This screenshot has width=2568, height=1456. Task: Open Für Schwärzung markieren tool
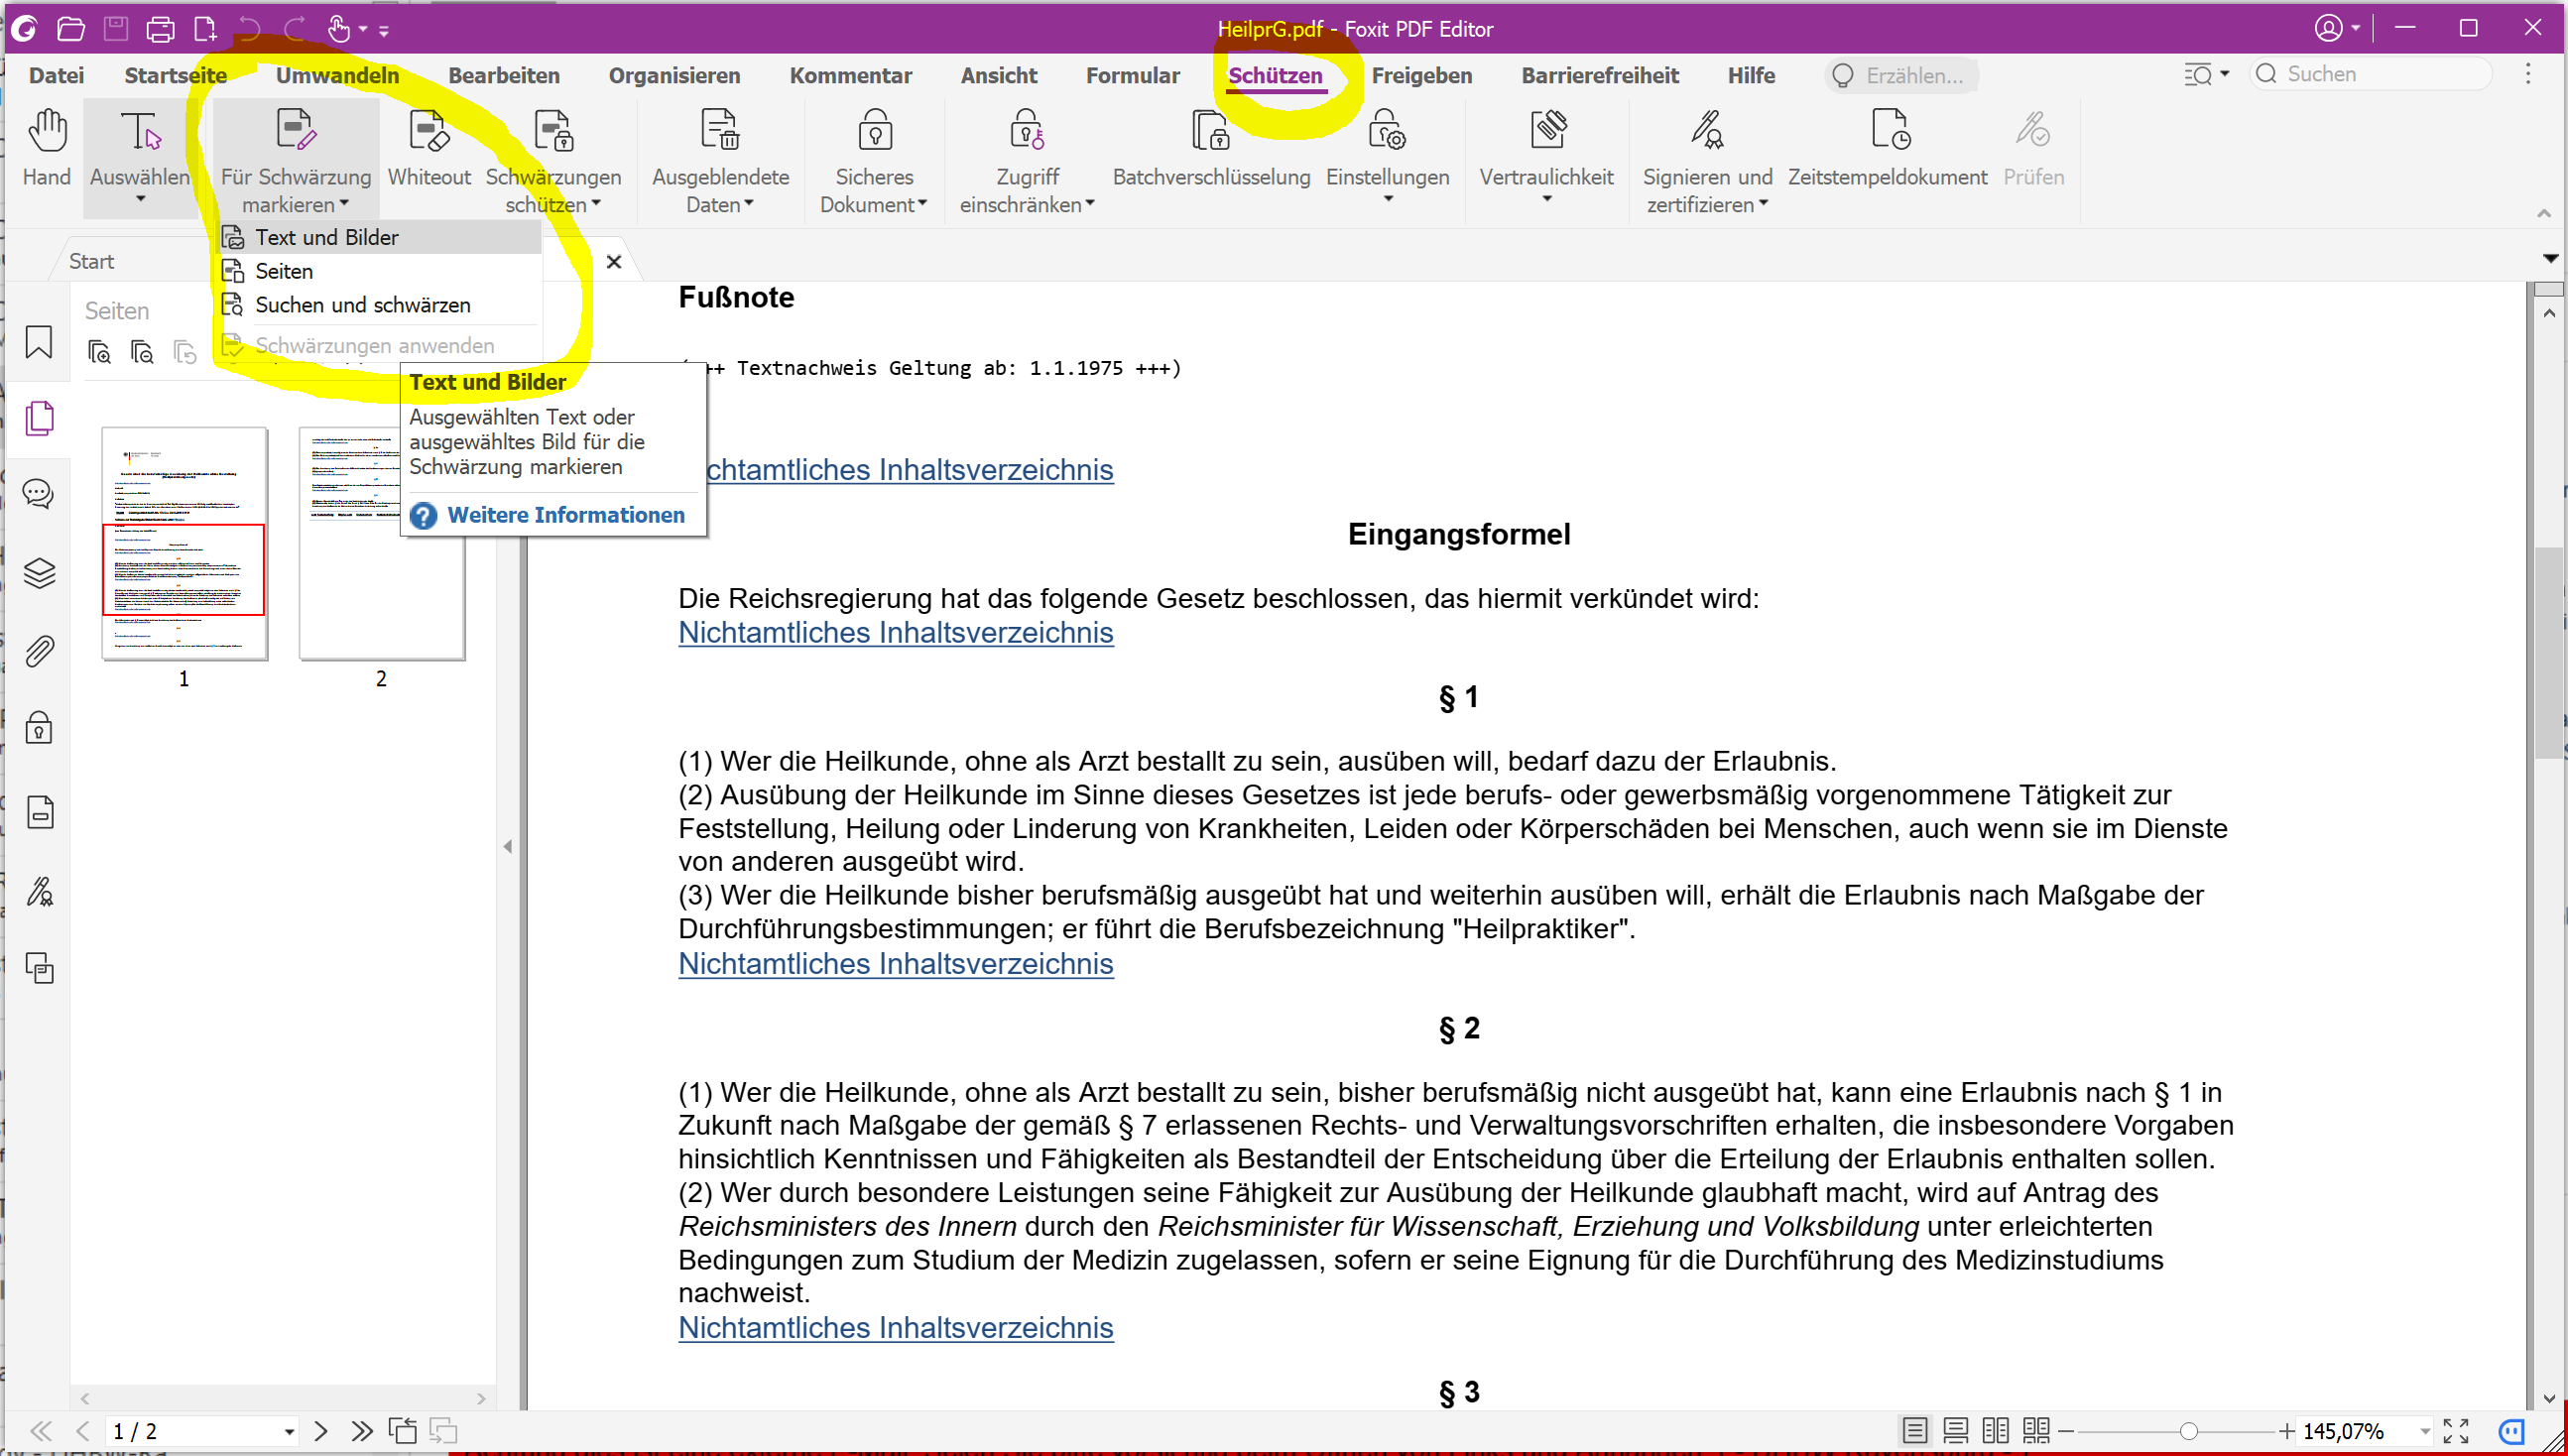pos(296,160)
